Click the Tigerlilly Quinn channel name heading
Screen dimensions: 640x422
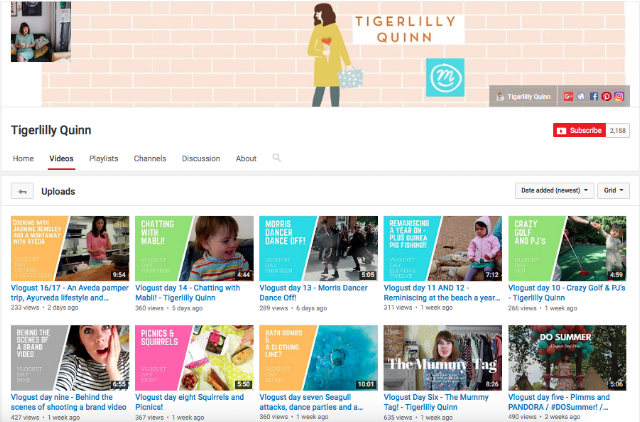tap(51, 130)
